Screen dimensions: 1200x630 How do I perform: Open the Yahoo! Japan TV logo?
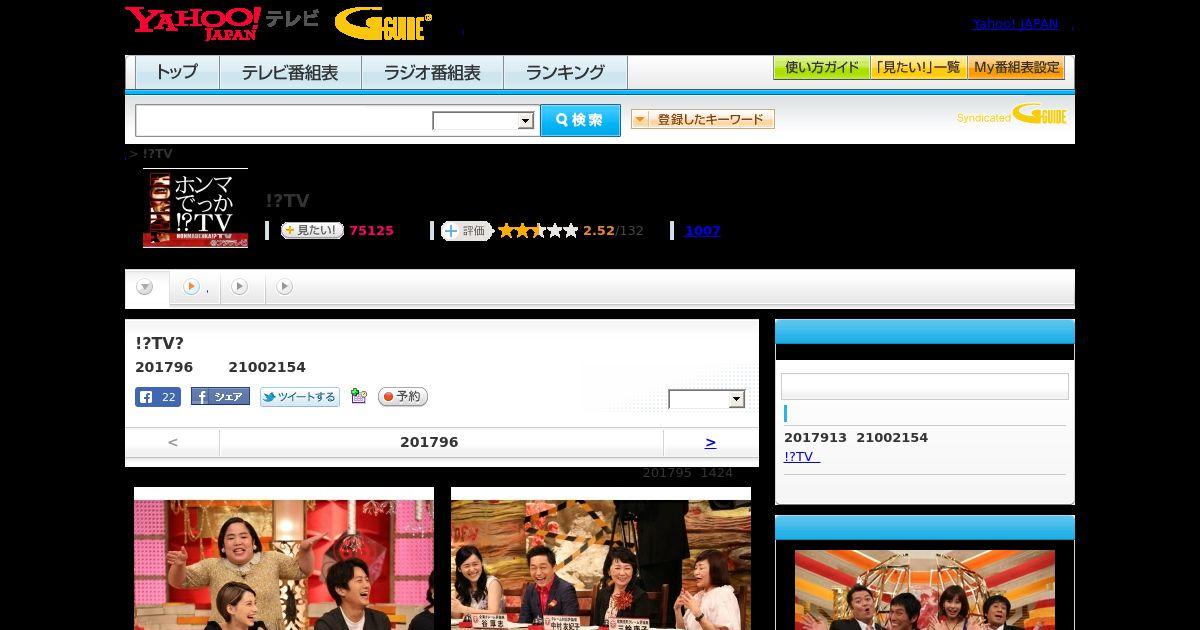221,23
